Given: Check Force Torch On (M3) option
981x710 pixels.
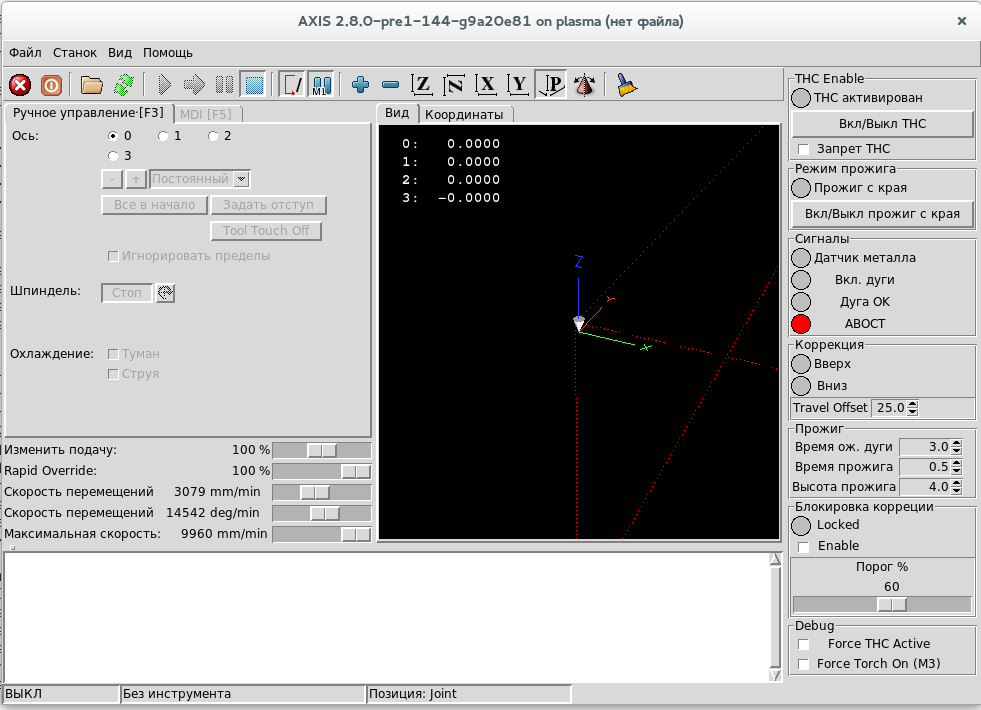Looking at the screenshot, I should [803, 664].
